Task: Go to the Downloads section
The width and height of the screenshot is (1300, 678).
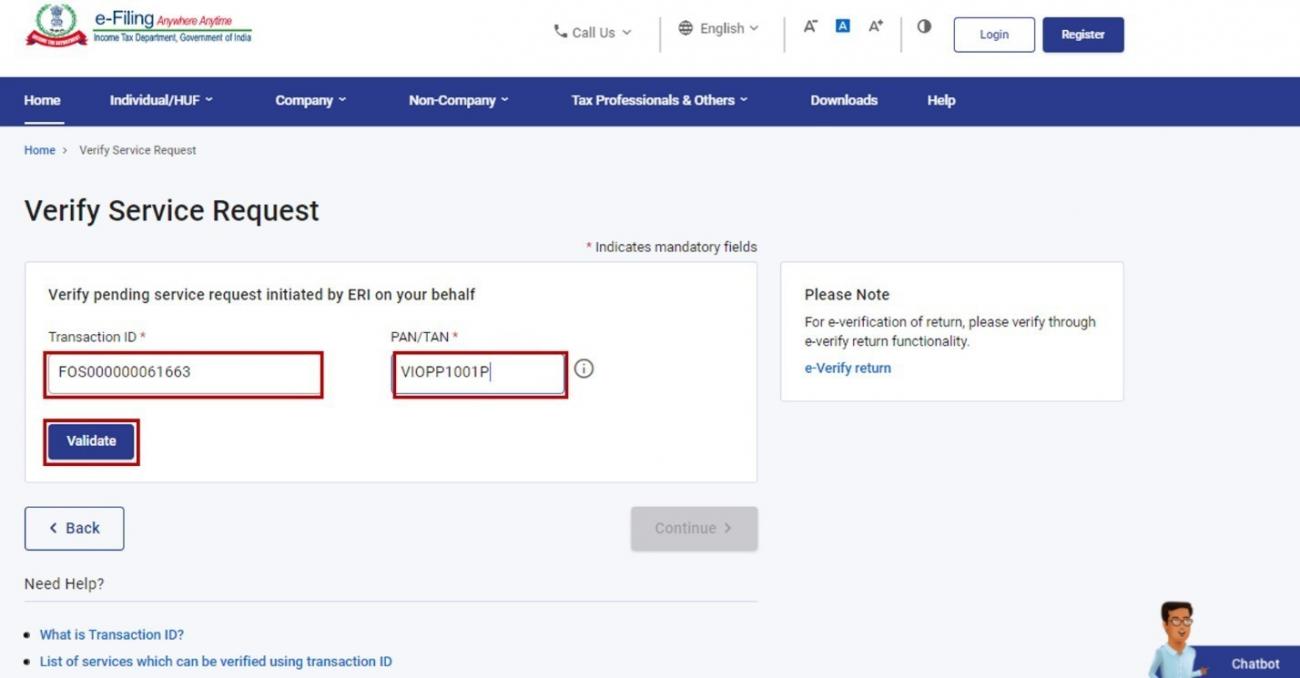Action: [843, 100]
